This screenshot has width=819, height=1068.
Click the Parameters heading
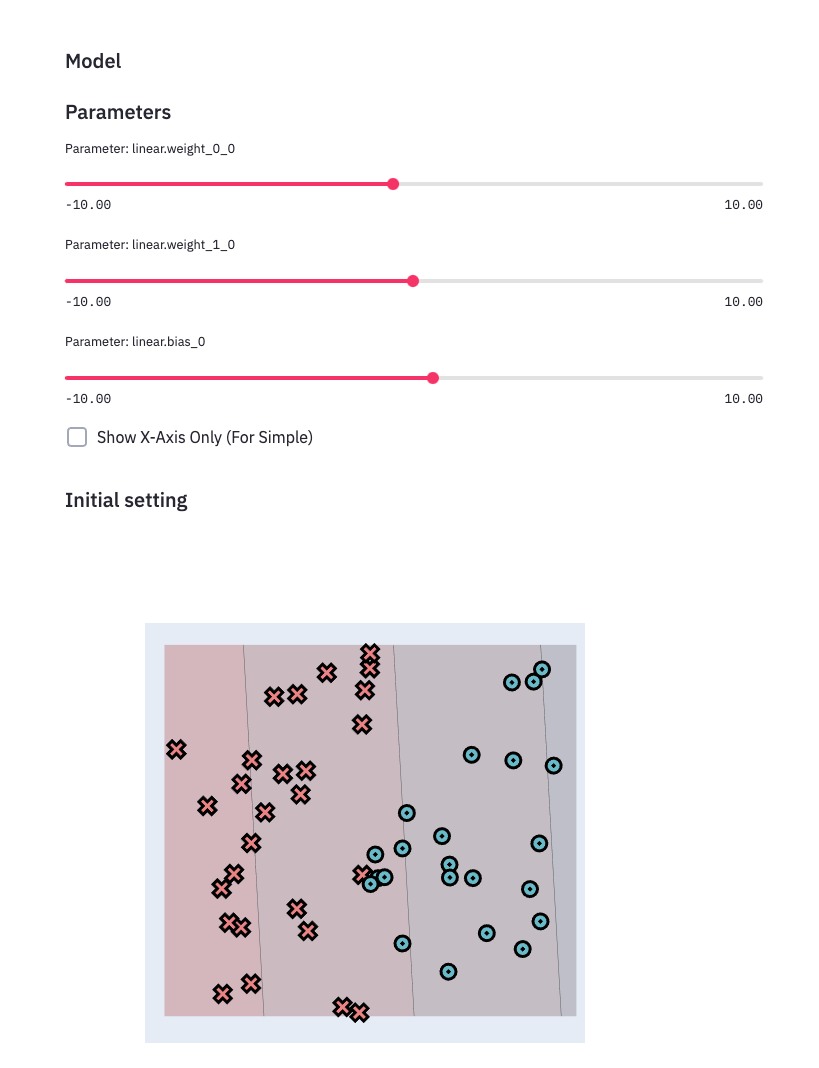[118, 112]
